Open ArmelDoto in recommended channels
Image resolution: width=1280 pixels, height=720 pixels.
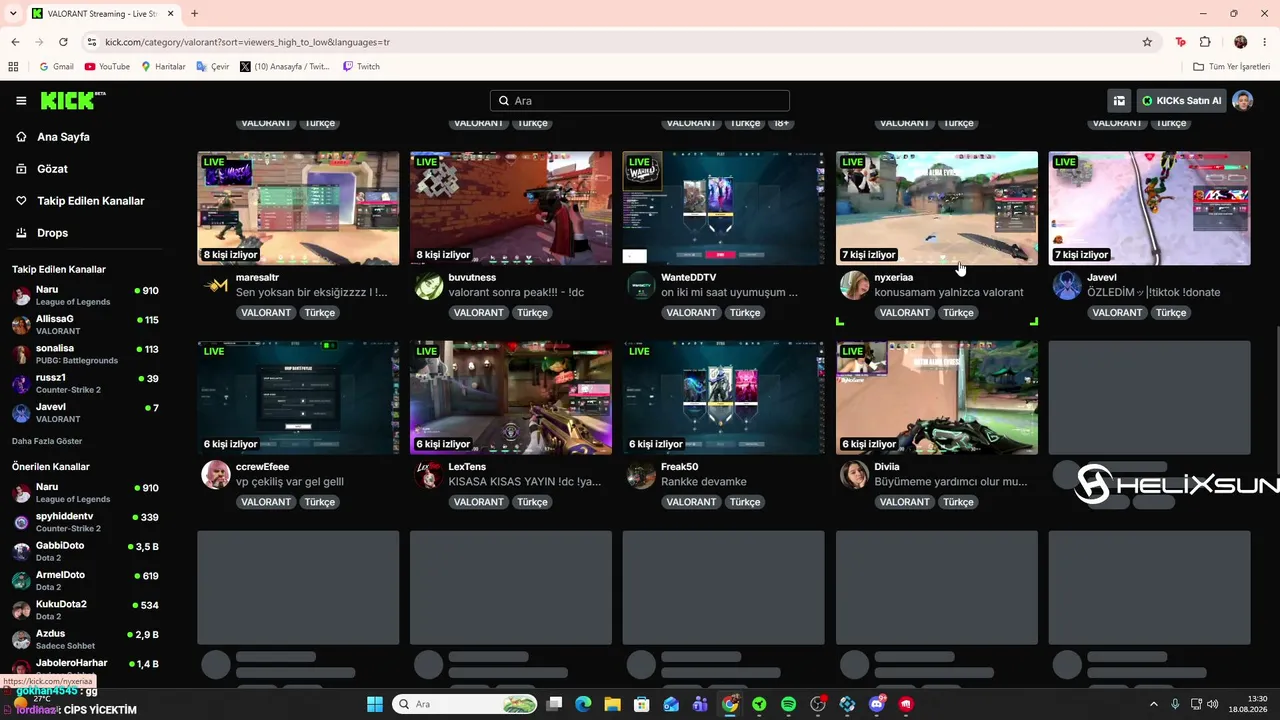click(x=85, y=581)
